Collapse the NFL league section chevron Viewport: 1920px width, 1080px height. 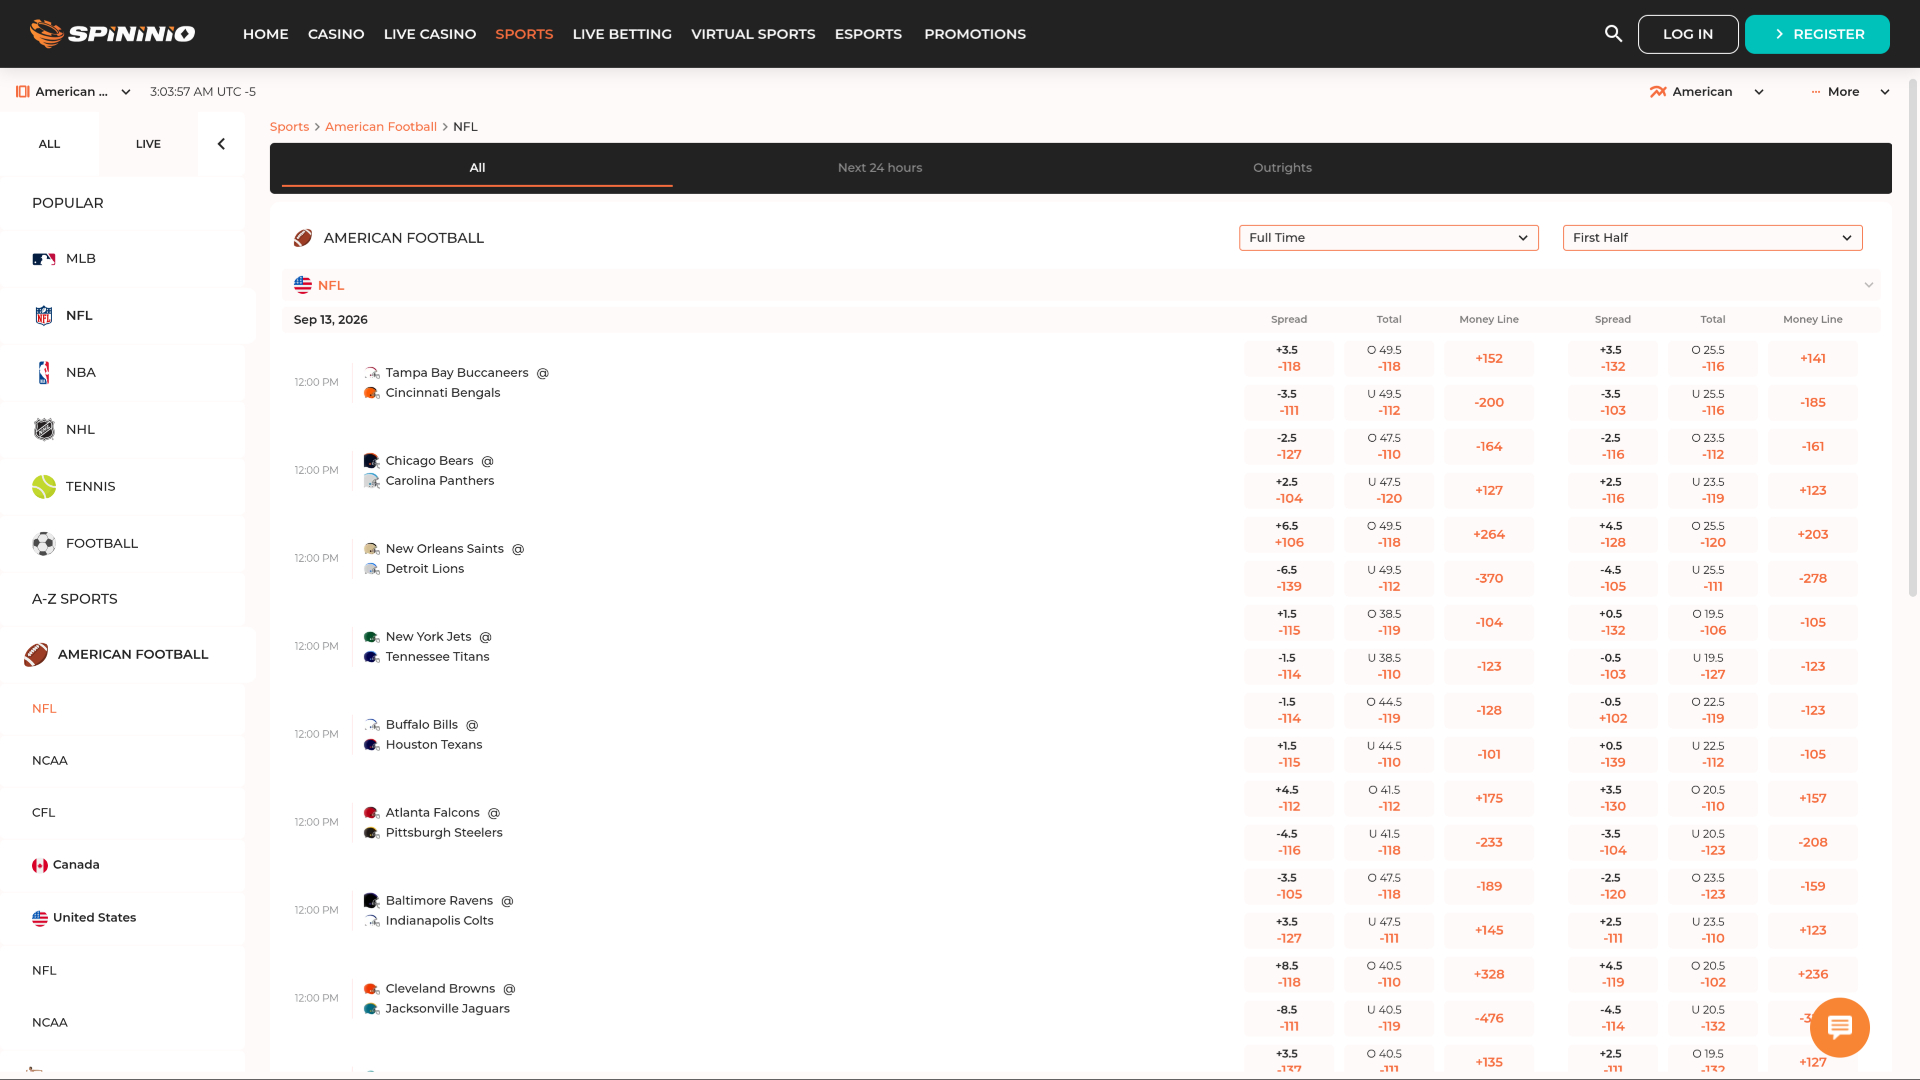click(x=1868, y=285)
